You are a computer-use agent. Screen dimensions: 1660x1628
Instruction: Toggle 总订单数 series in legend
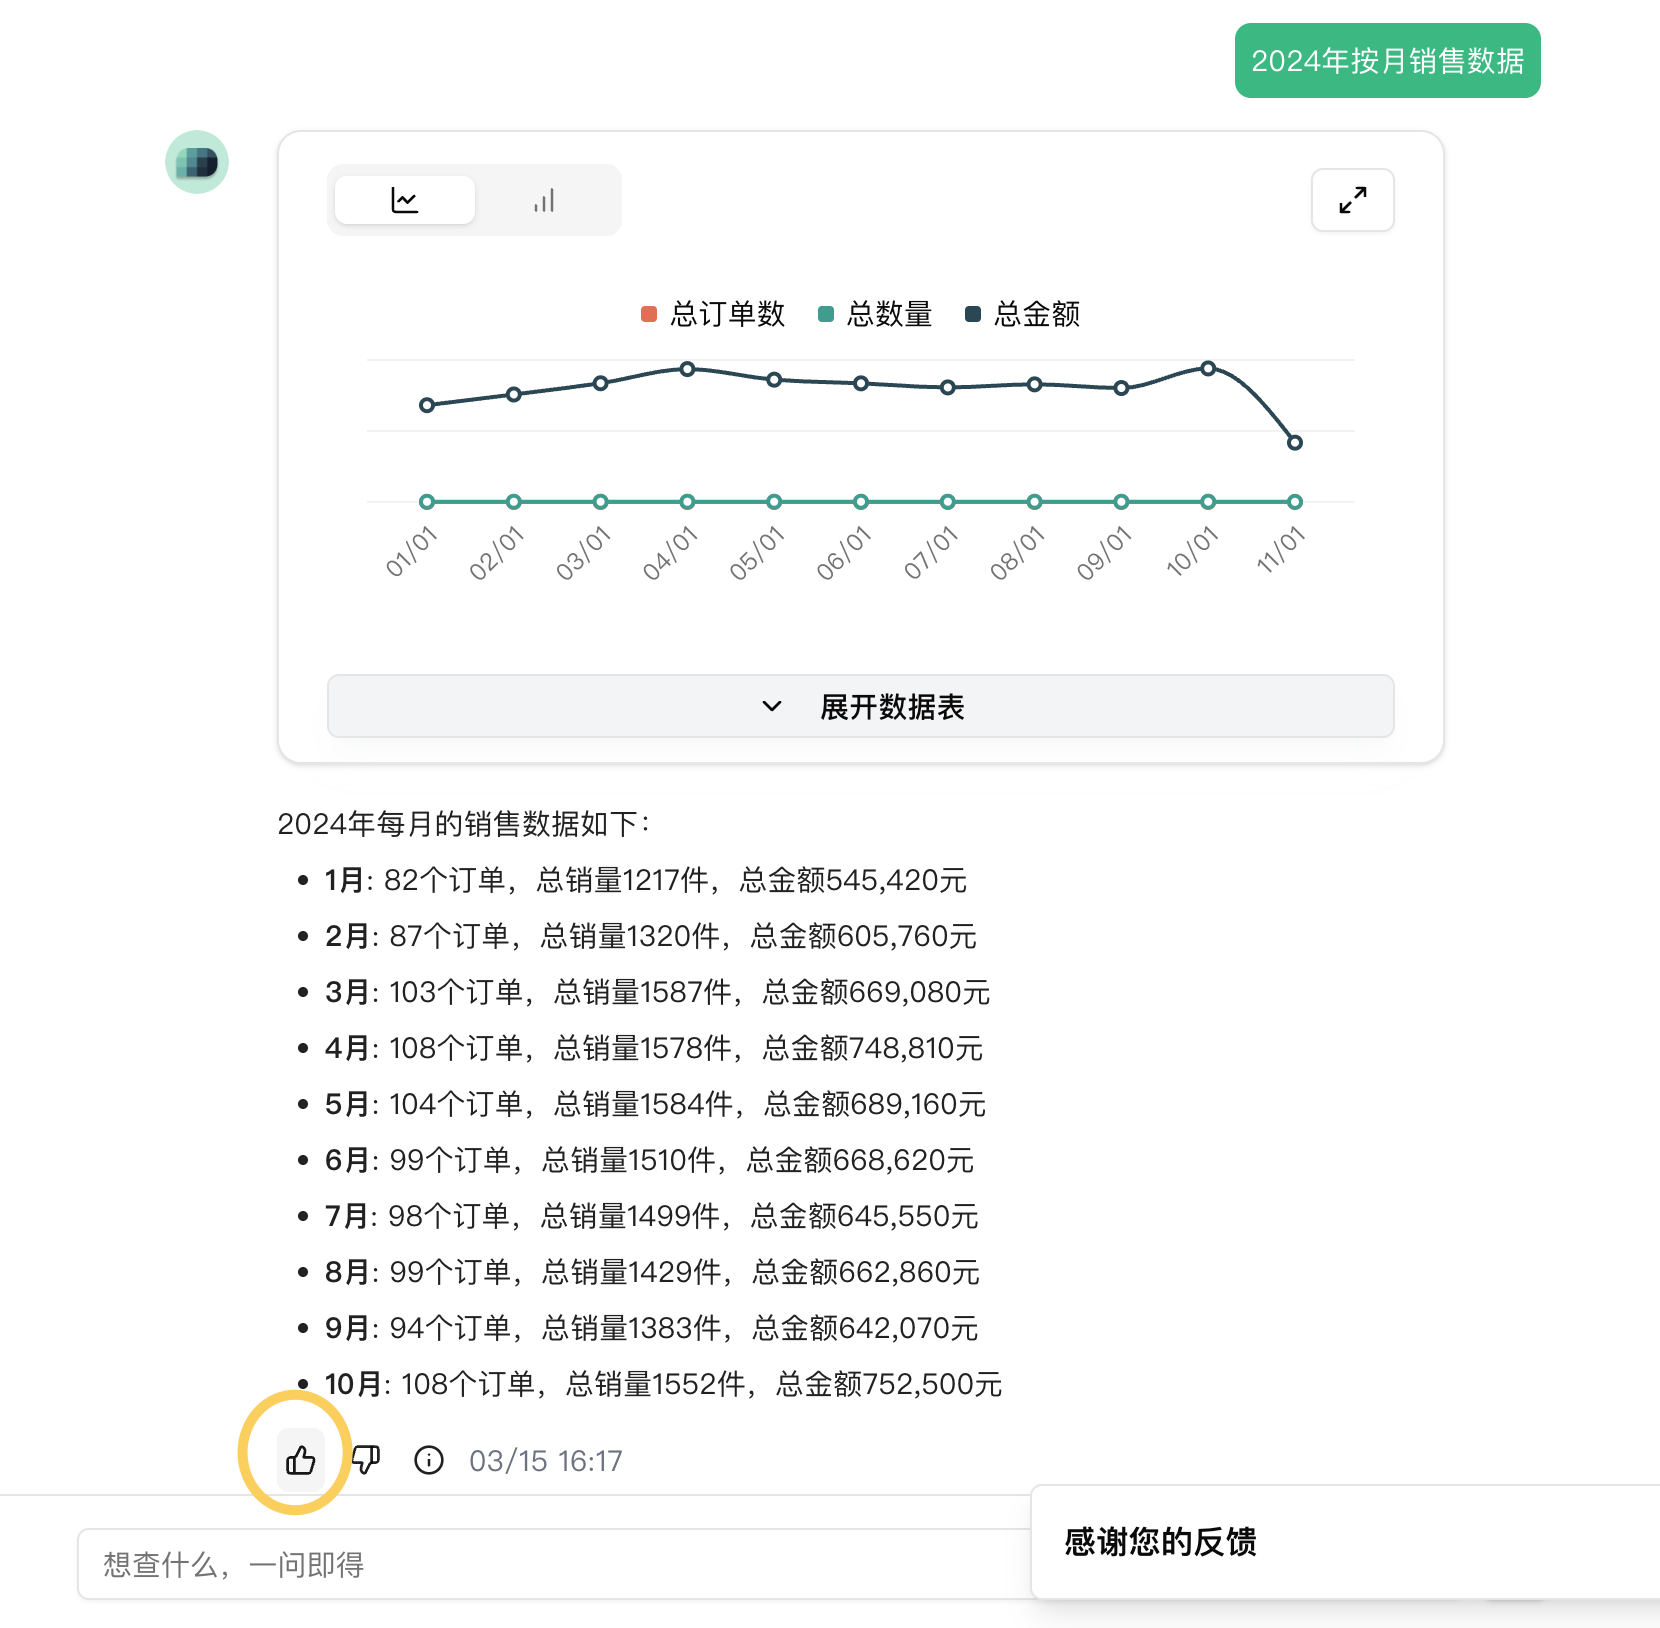pos(713,314)
